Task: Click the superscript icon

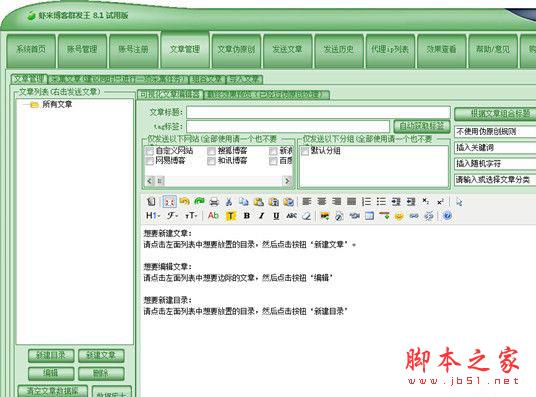Action: pos(441,201)
